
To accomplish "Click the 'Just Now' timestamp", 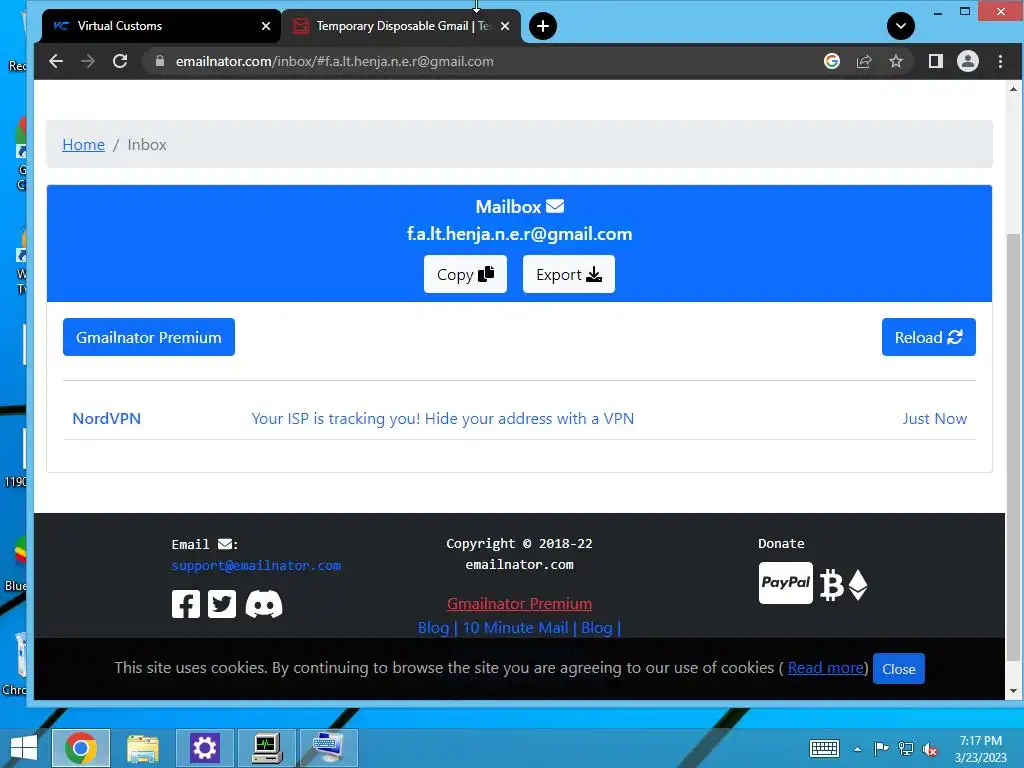I will pyautogui.click(x=935, y=419).
